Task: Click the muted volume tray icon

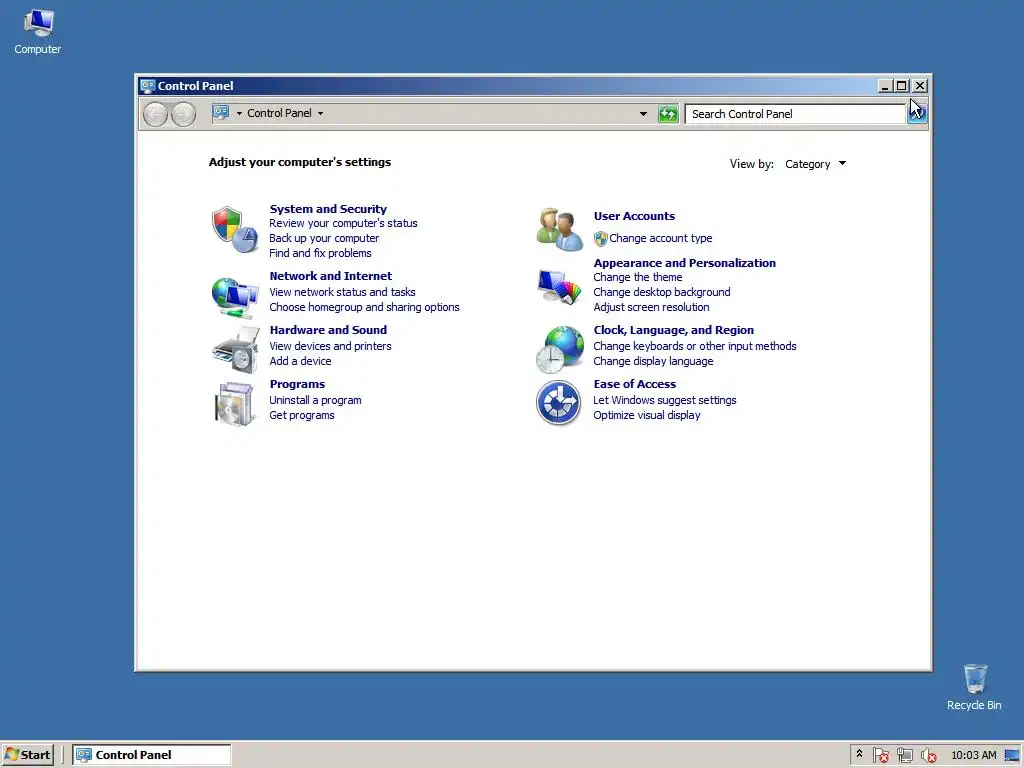Action: point(928,755)
